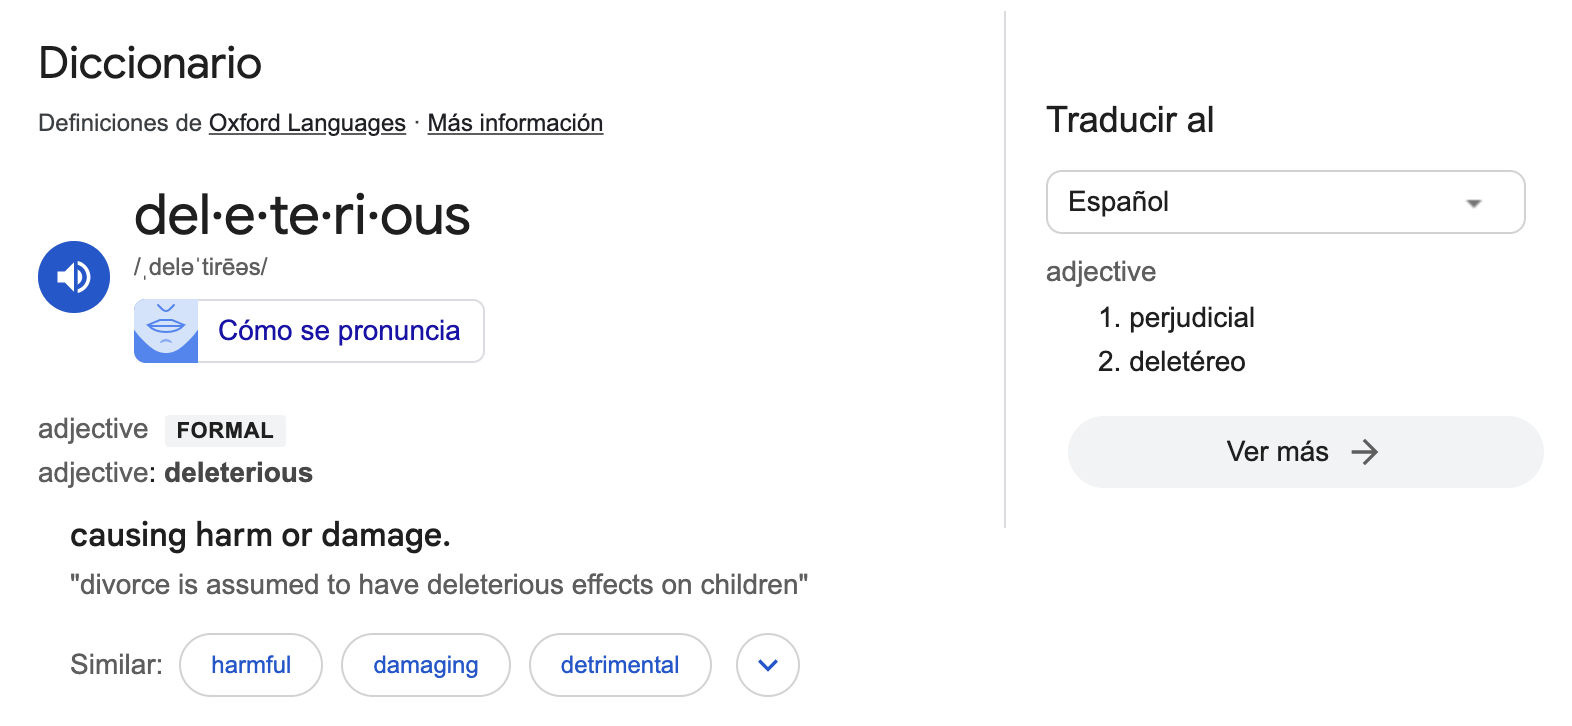Click the divorce example sentence
1572x726 pixels.
point(439,584)
